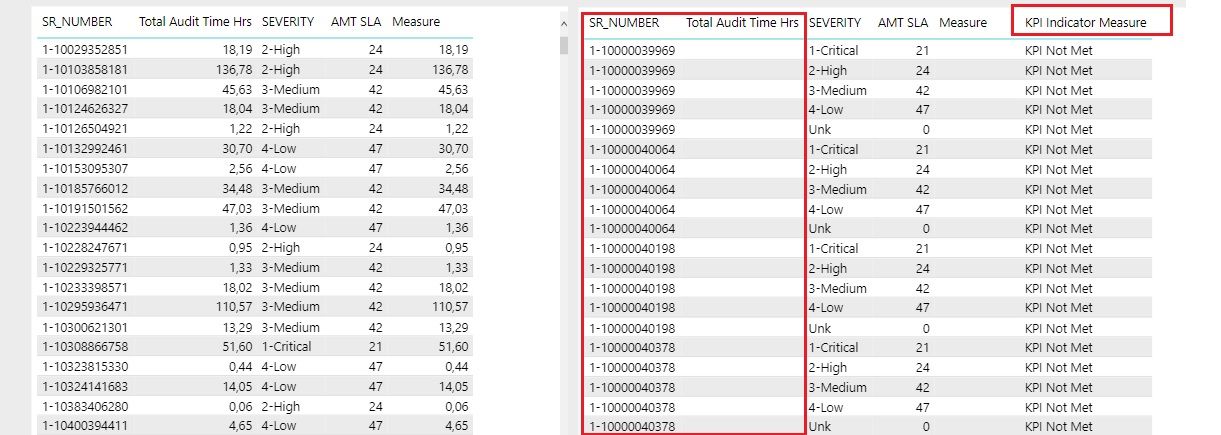
Task: Click AMT SLA 21 in 1-10000040378 1-Critical row
Action: pos(922,348)
